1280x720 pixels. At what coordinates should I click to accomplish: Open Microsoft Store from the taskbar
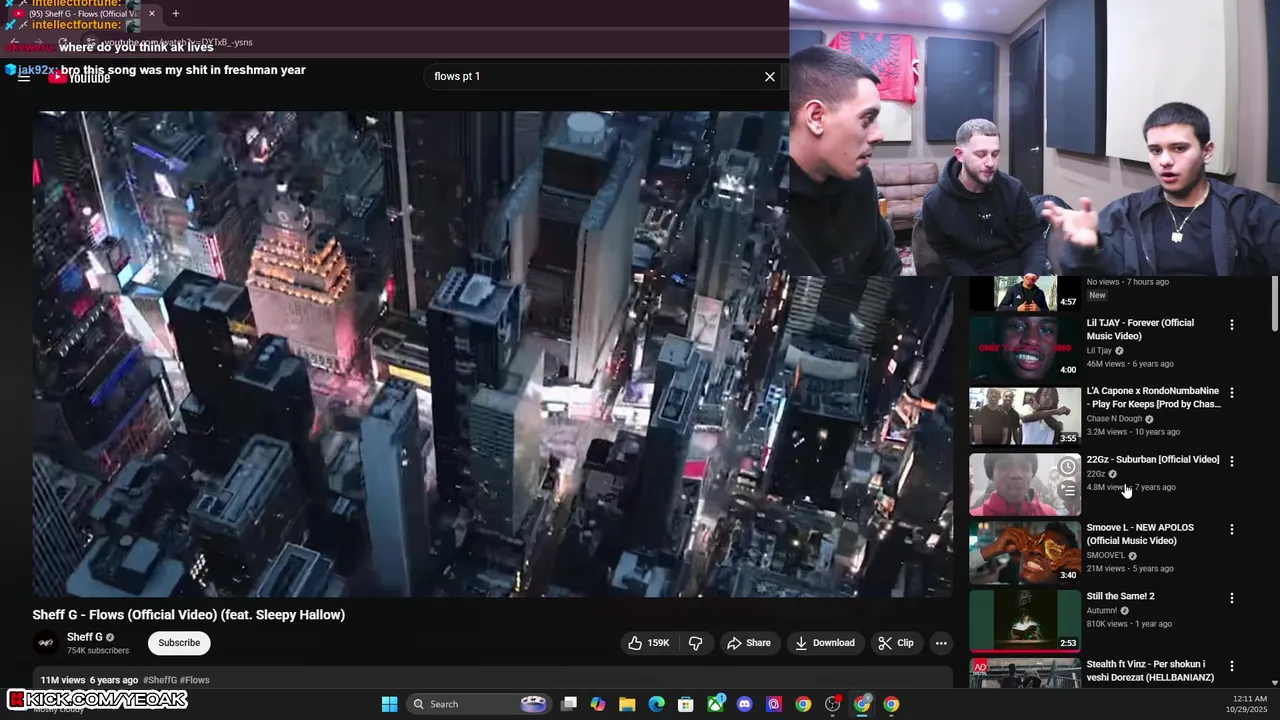pyautogui.click(x=686, y=704)
